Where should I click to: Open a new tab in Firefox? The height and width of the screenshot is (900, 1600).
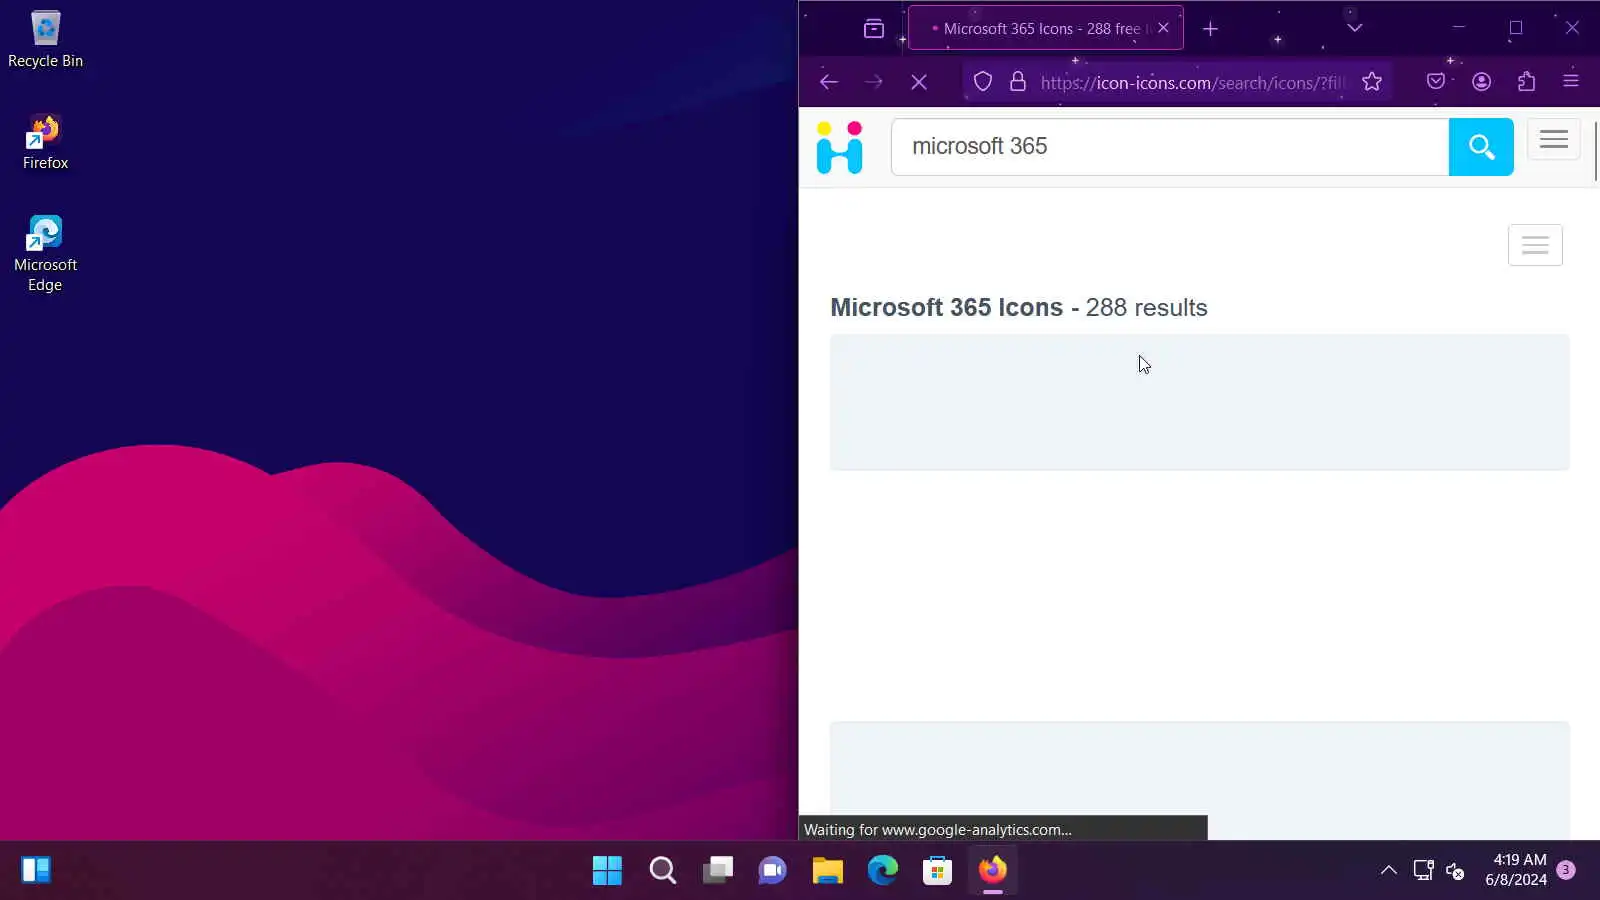pyautogui.click(x=1210, y=28)
